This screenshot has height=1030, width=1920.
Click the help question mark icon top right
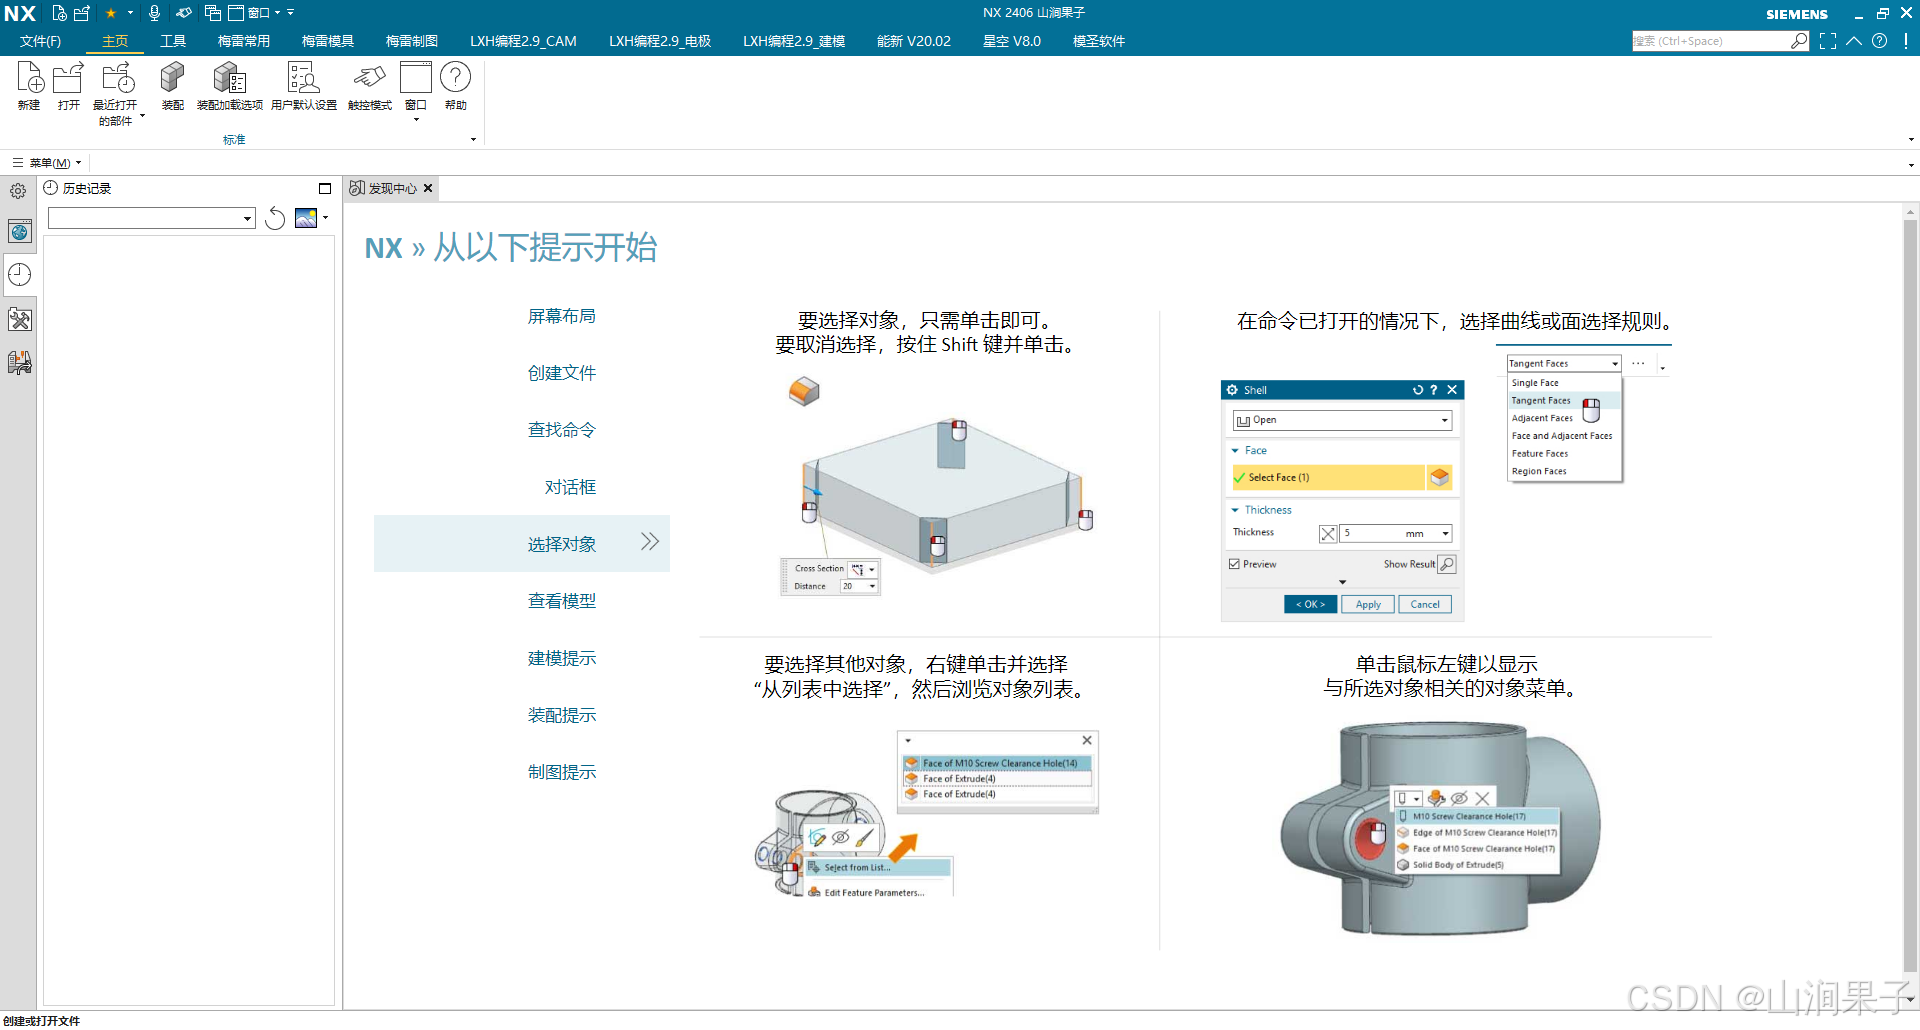pos(1880,41)
